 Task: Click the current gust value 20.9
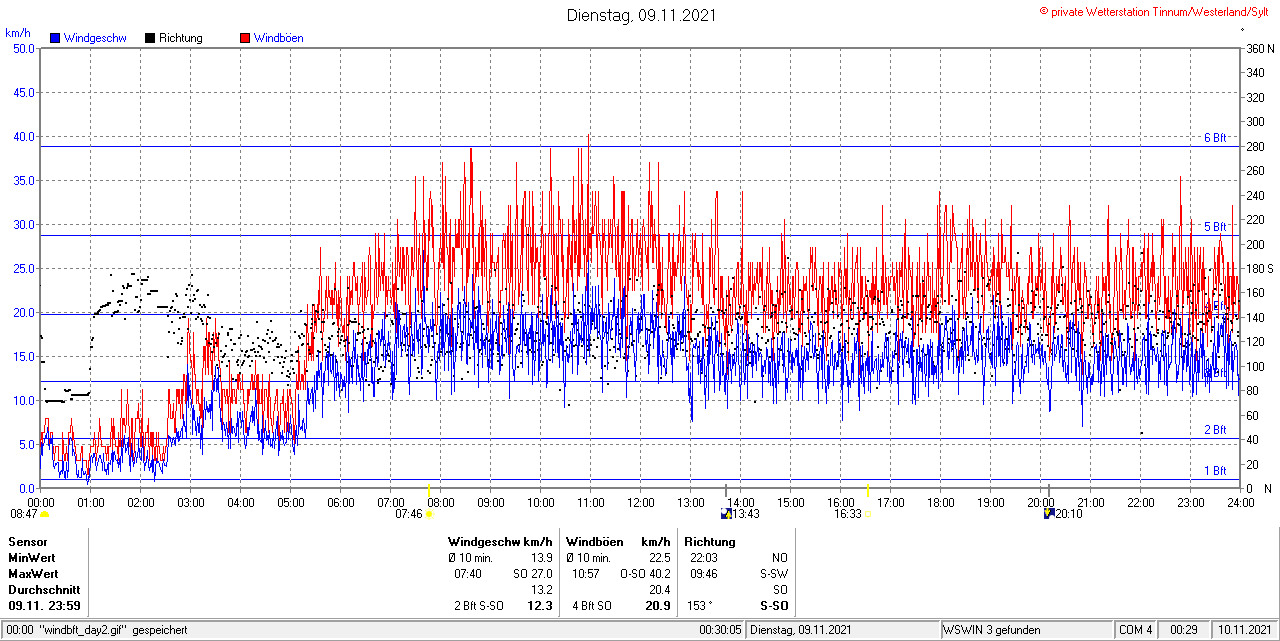pos(658,606)
